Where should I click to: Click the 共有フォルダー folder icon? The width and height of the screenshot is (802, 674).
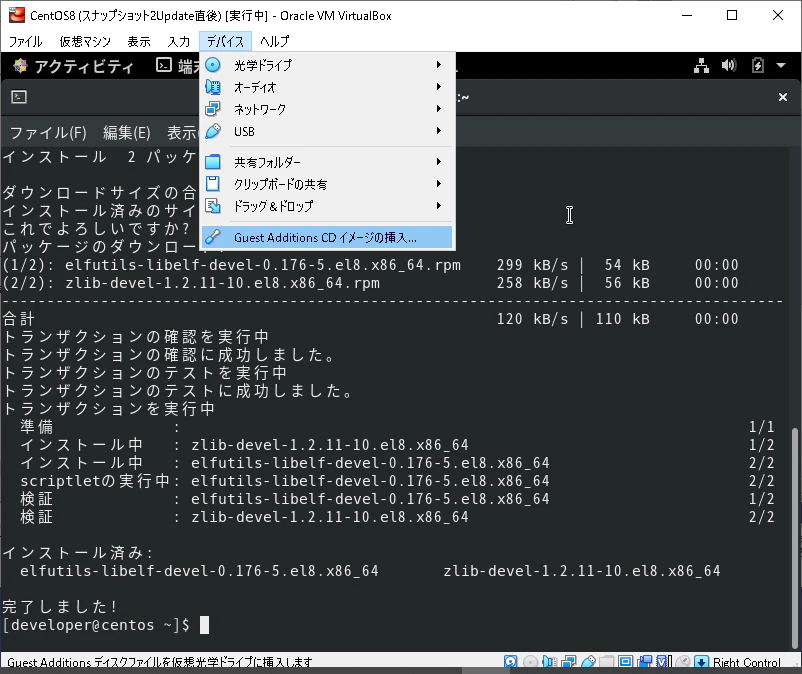pos(213,162)
